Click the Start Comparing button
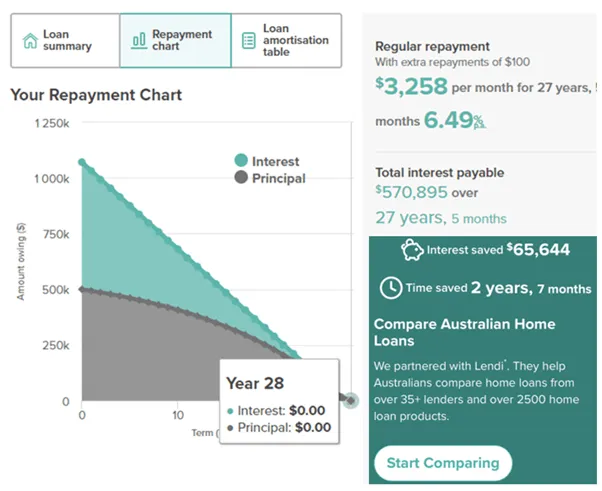 pos(443,463)
